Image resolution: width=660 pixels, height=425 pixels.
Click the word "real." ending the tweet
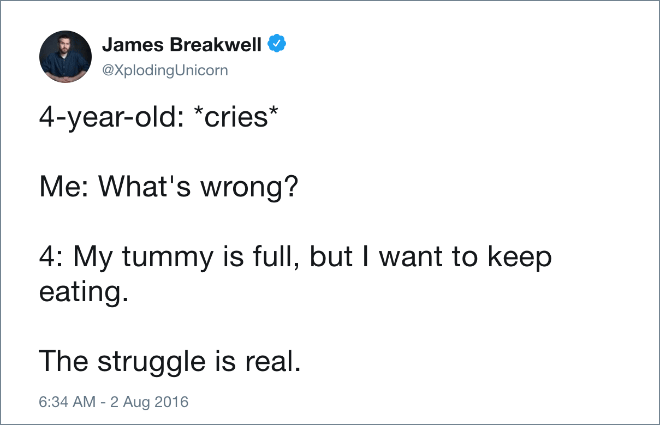273,361
